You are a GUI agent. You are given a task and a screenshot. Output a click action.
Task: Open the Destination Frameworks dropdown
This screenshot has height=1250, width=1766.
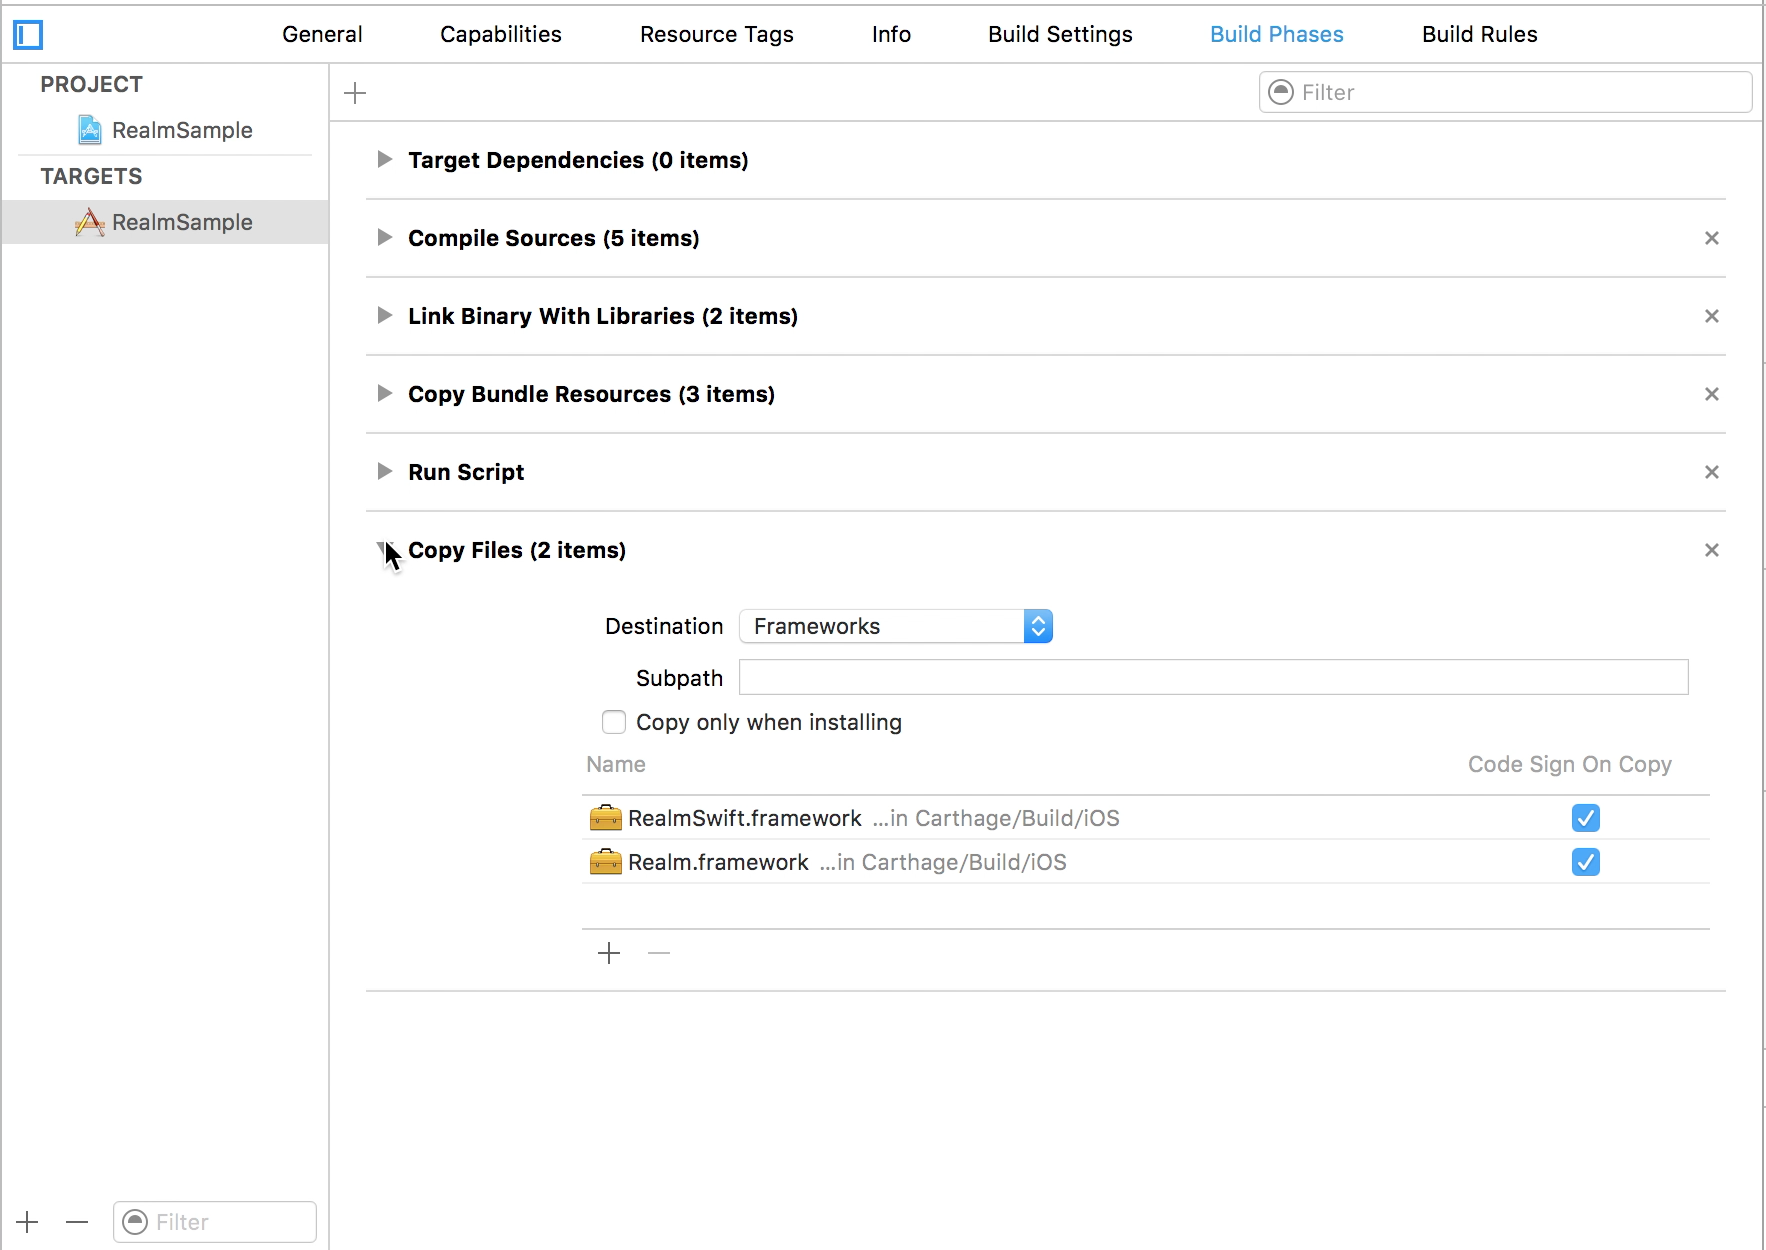coord(896,626)
